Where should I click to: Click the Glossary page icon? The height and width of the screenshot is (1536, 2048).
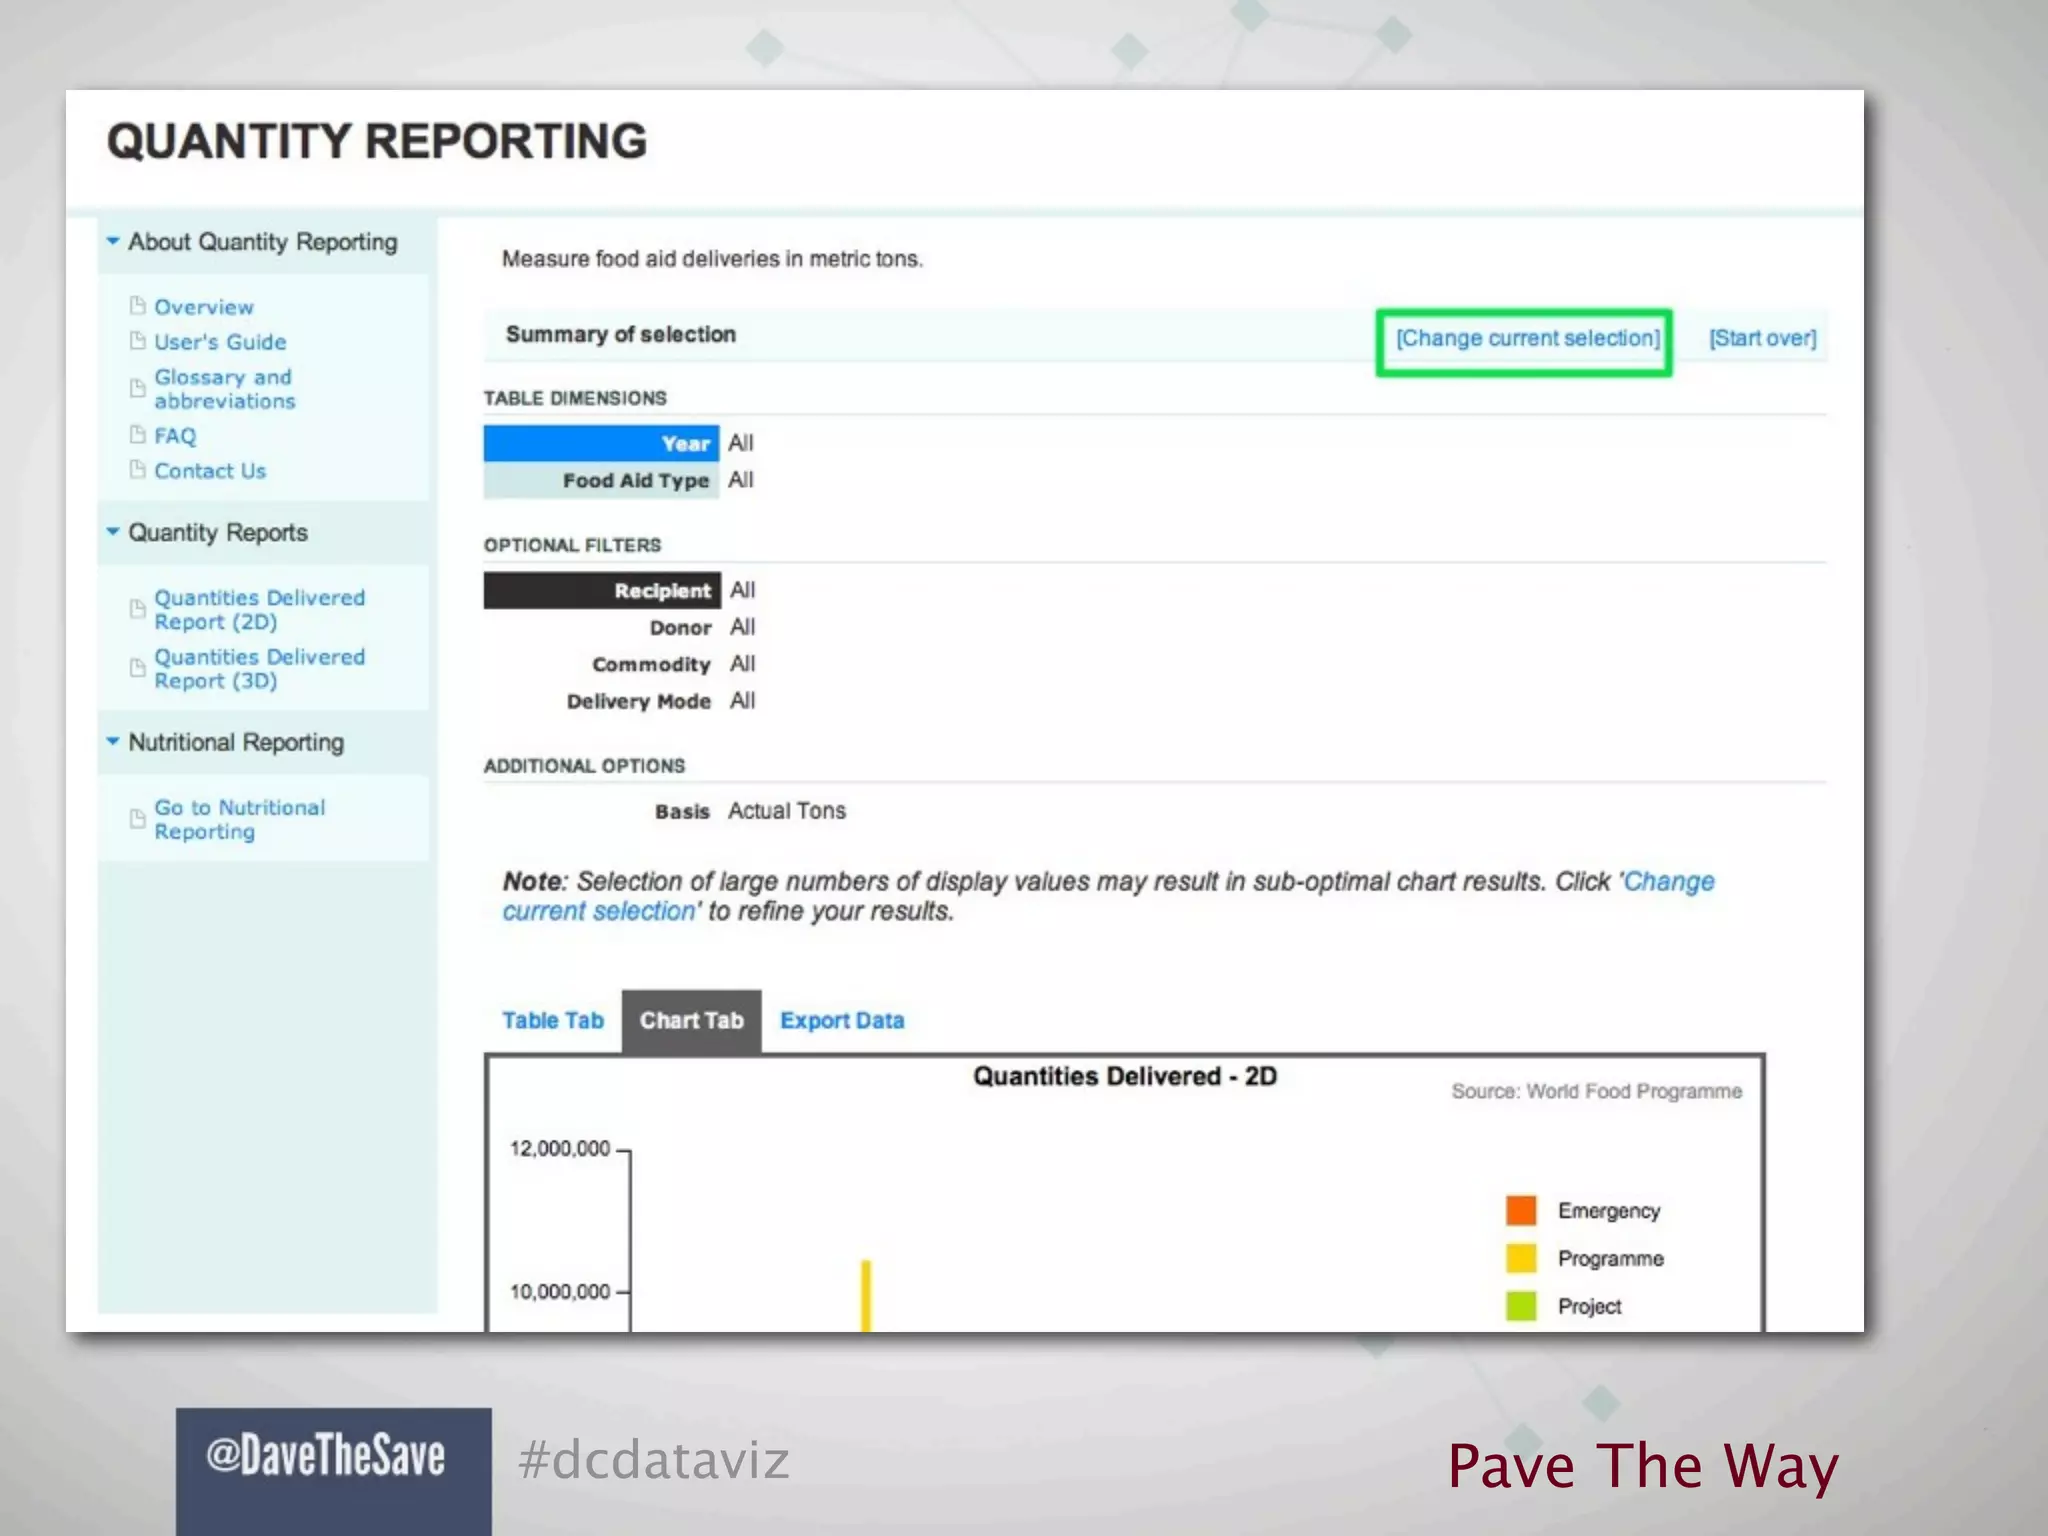[138, 388]
